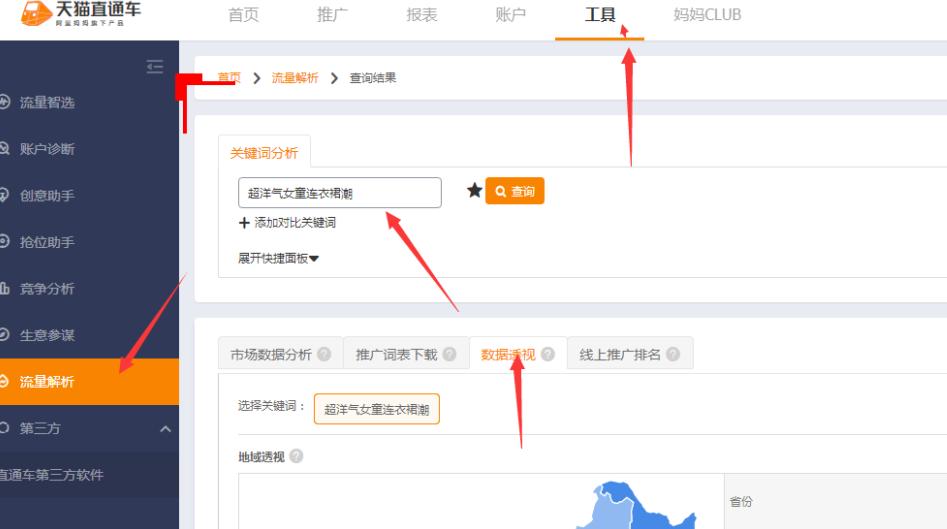Viewport: 947px width, 529px height.
Task: Select the 关键词分析 tab
Action: pyautogui.click(x=264, y=153)
